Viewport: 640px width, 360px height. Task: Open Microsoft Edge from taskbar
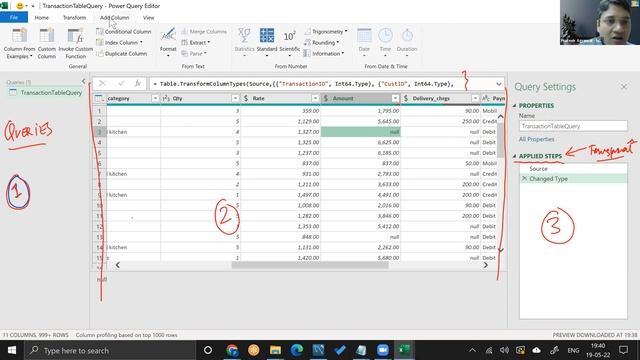pyautogui.click(x=297, y=350)
